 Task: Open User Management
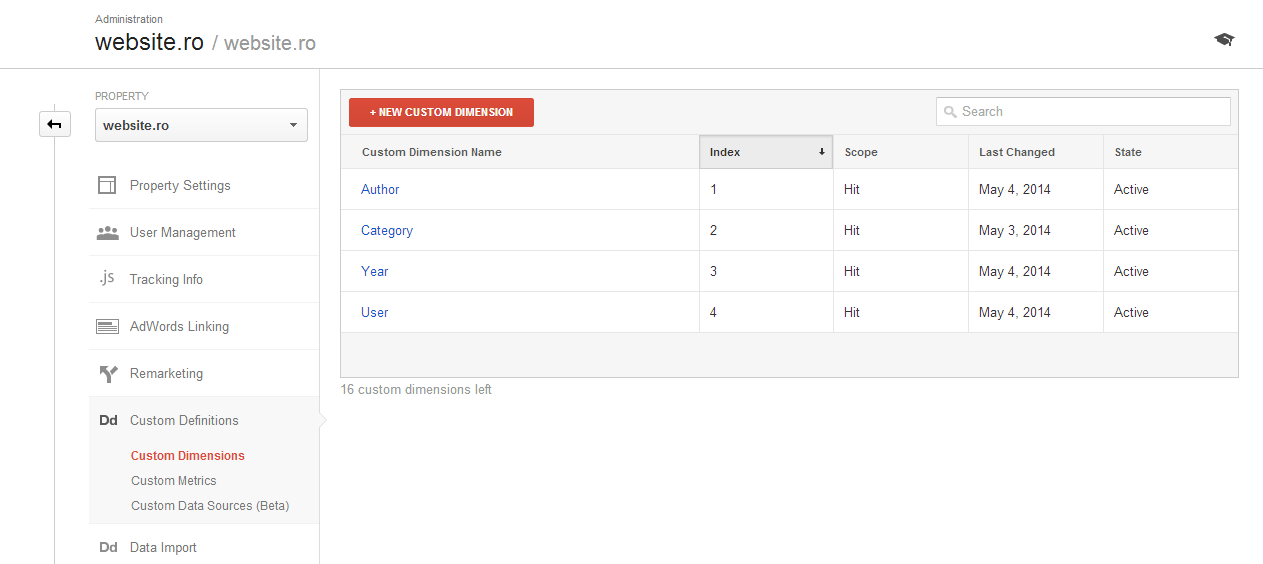pos(183,232)
